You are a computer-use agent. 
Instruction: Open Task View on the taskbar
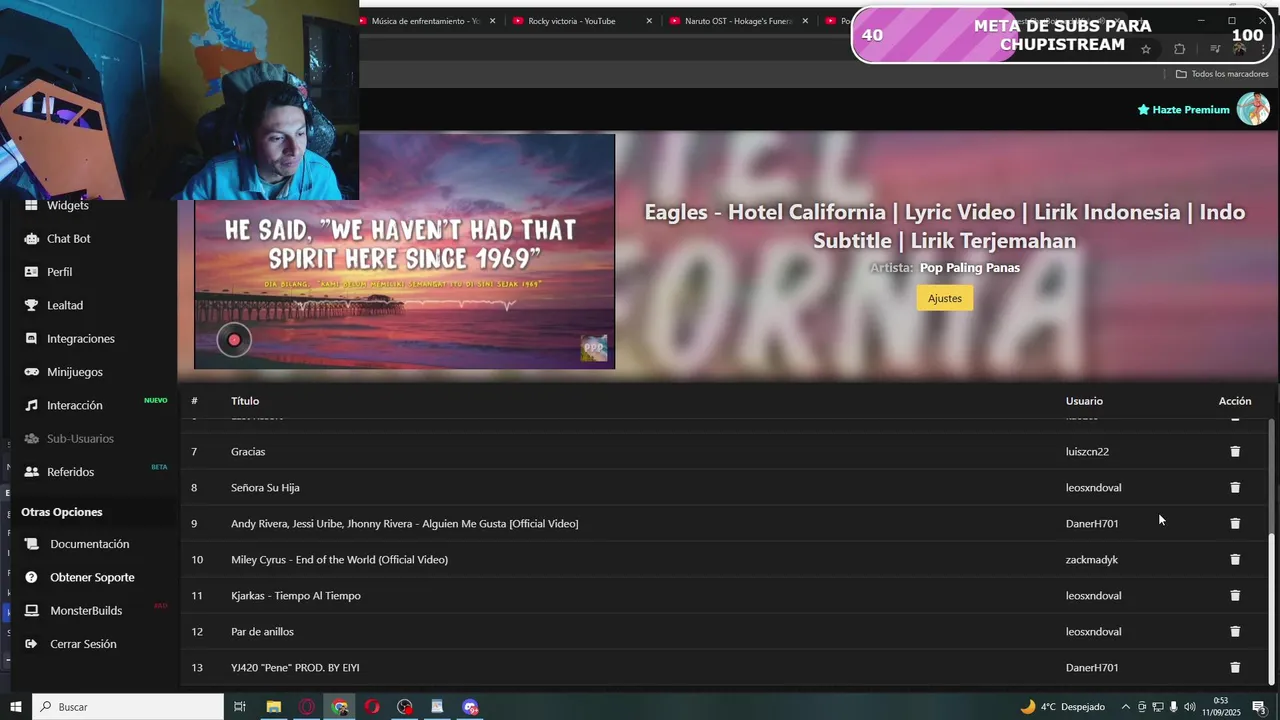point(240,707)
